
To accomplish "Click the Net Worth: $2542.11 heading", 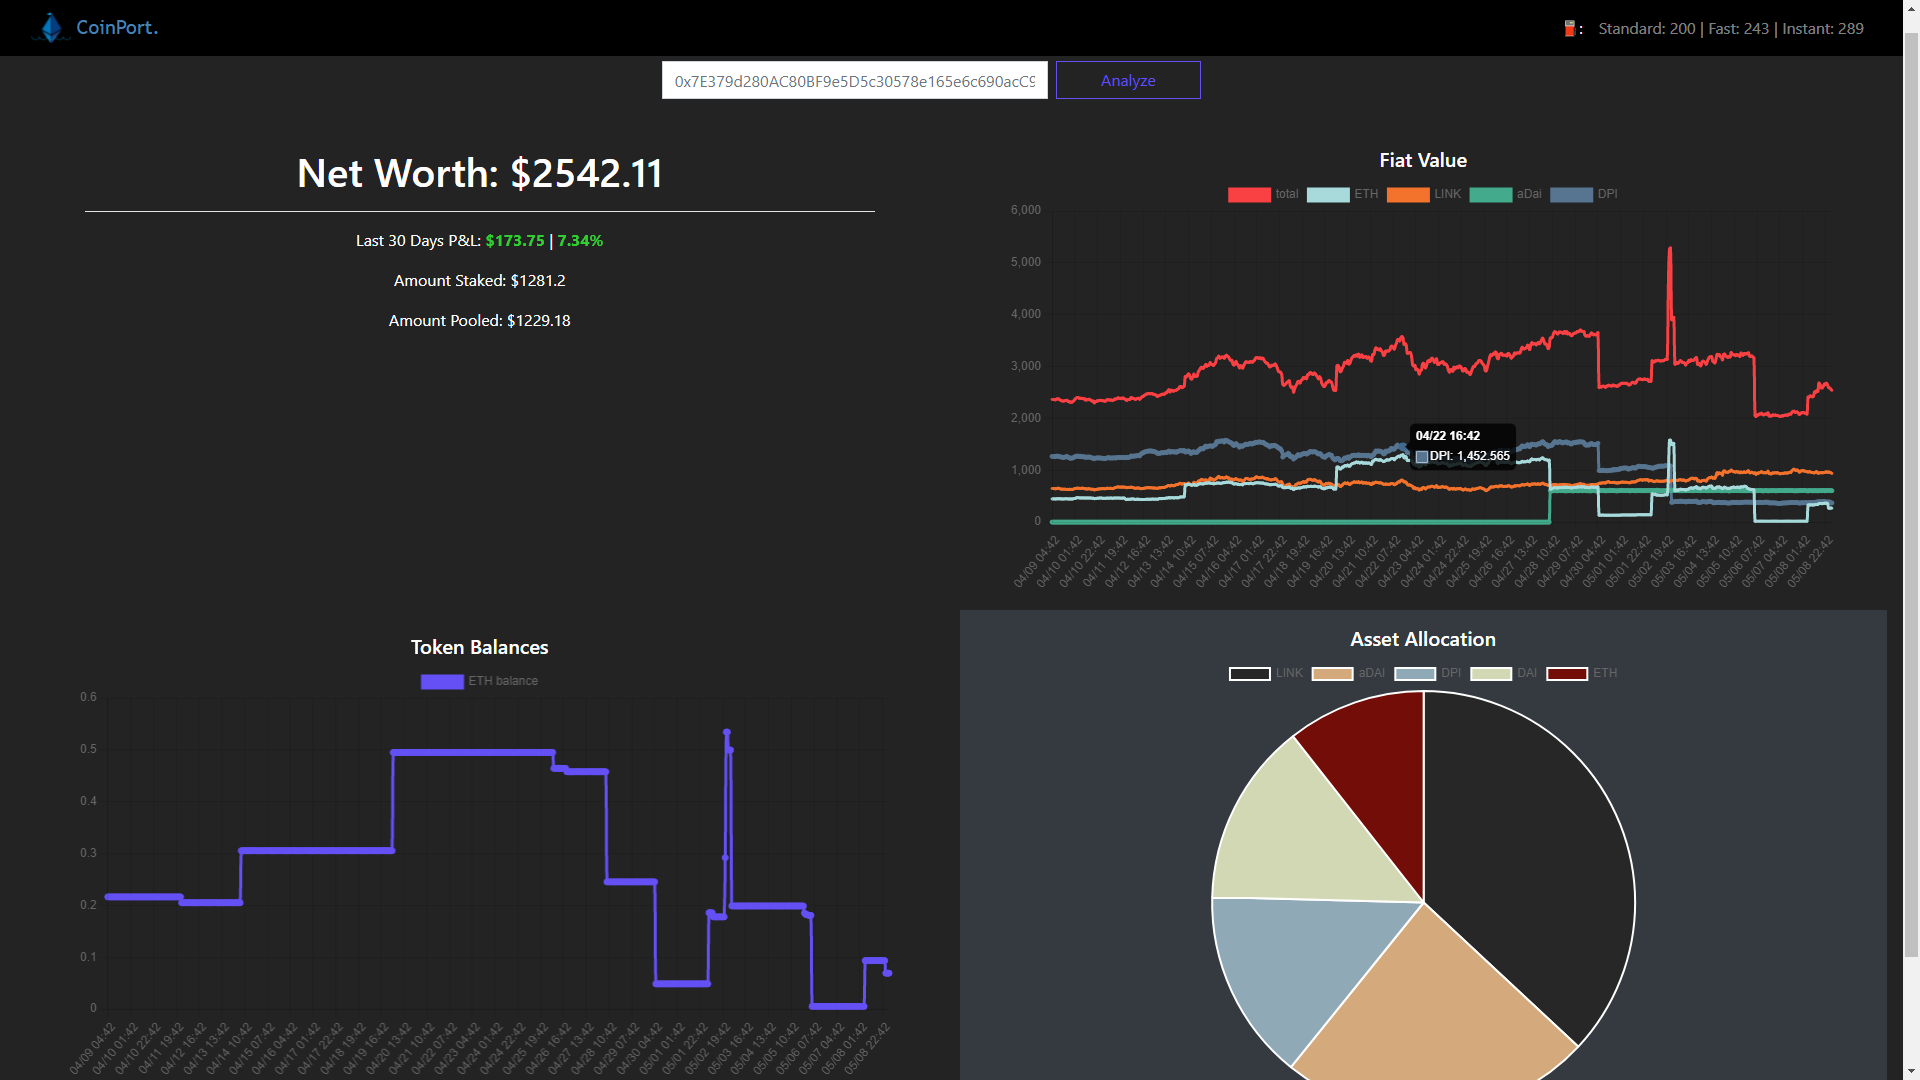I will pyautogui.click(x=480, y=174).
